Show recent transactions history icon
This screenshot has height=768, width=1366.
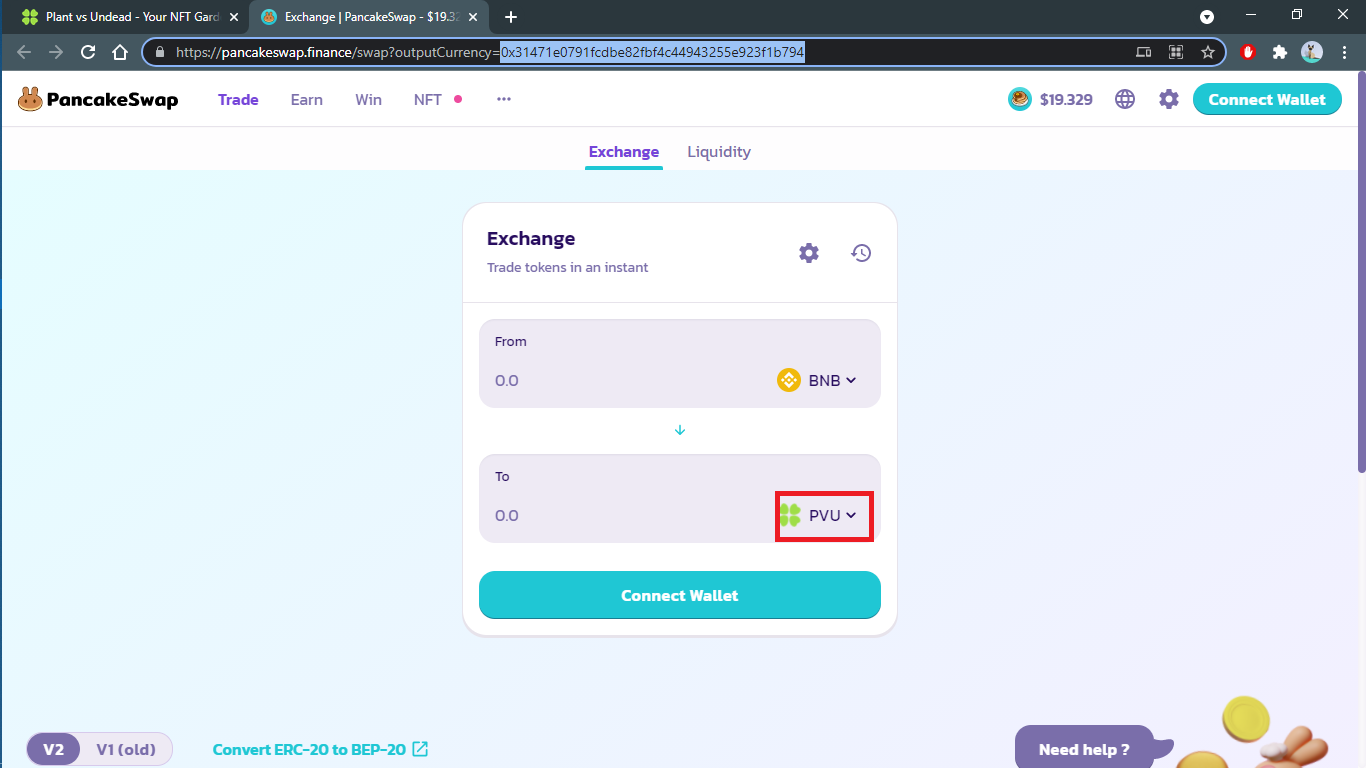pyautogui.click(x=861, y=253)
